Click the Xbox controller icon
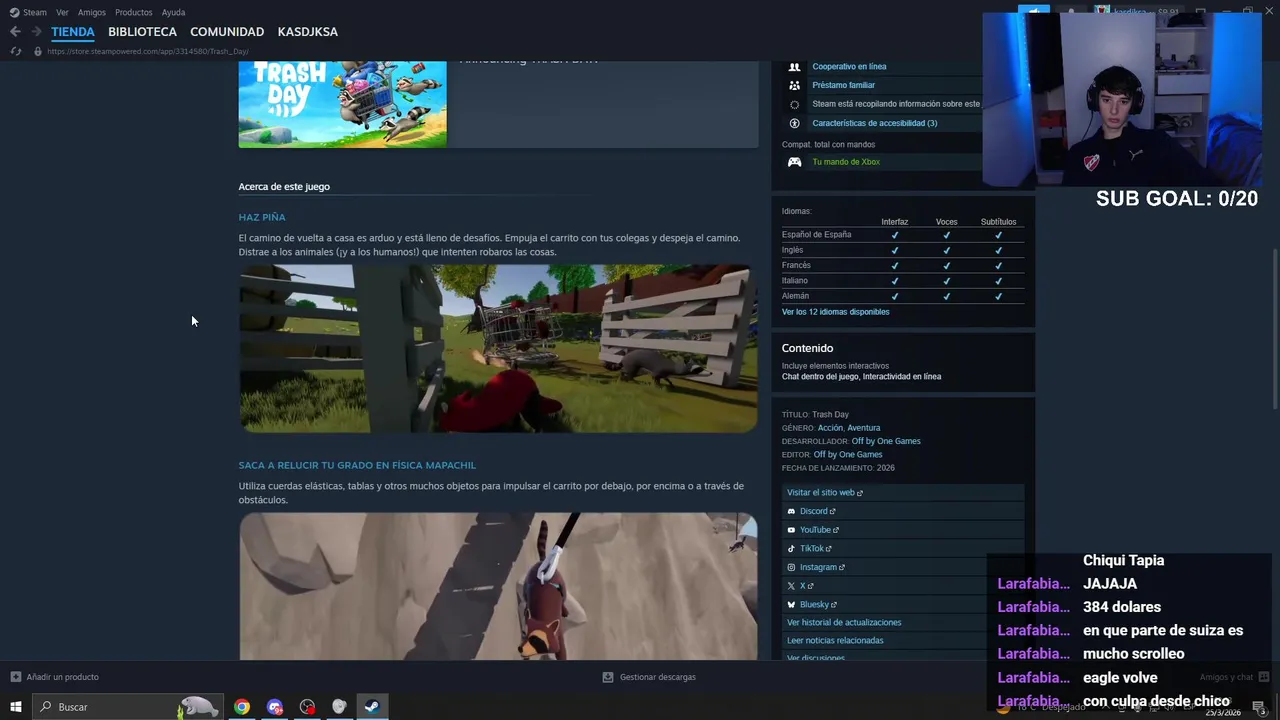This screenshot has width=1280, height=720. point(794,162)
